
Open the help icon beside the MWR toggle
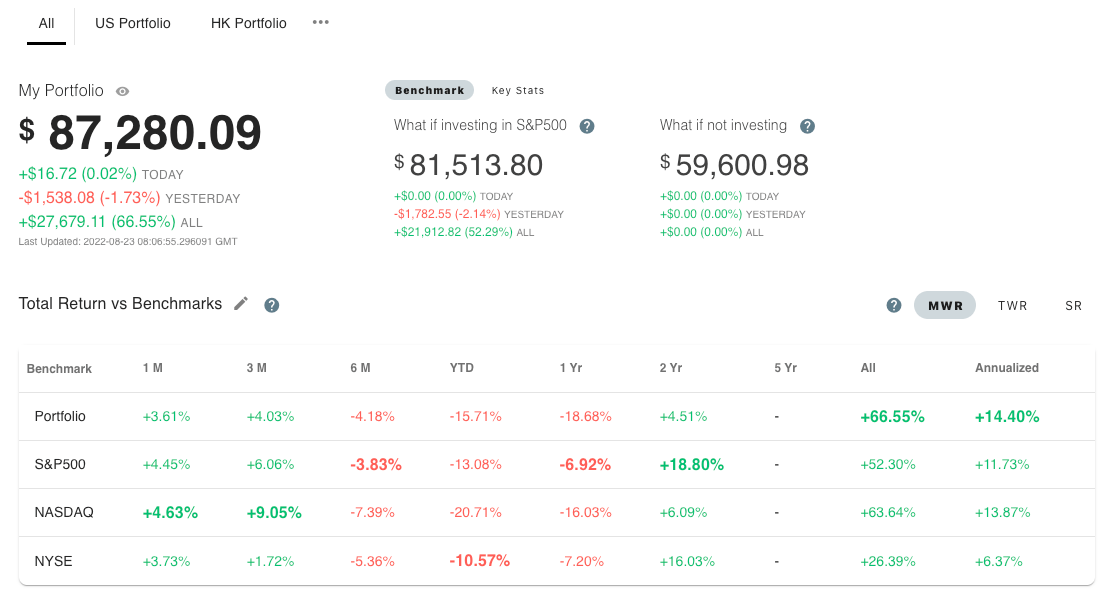pyautogui.click(x=893, y=305)
